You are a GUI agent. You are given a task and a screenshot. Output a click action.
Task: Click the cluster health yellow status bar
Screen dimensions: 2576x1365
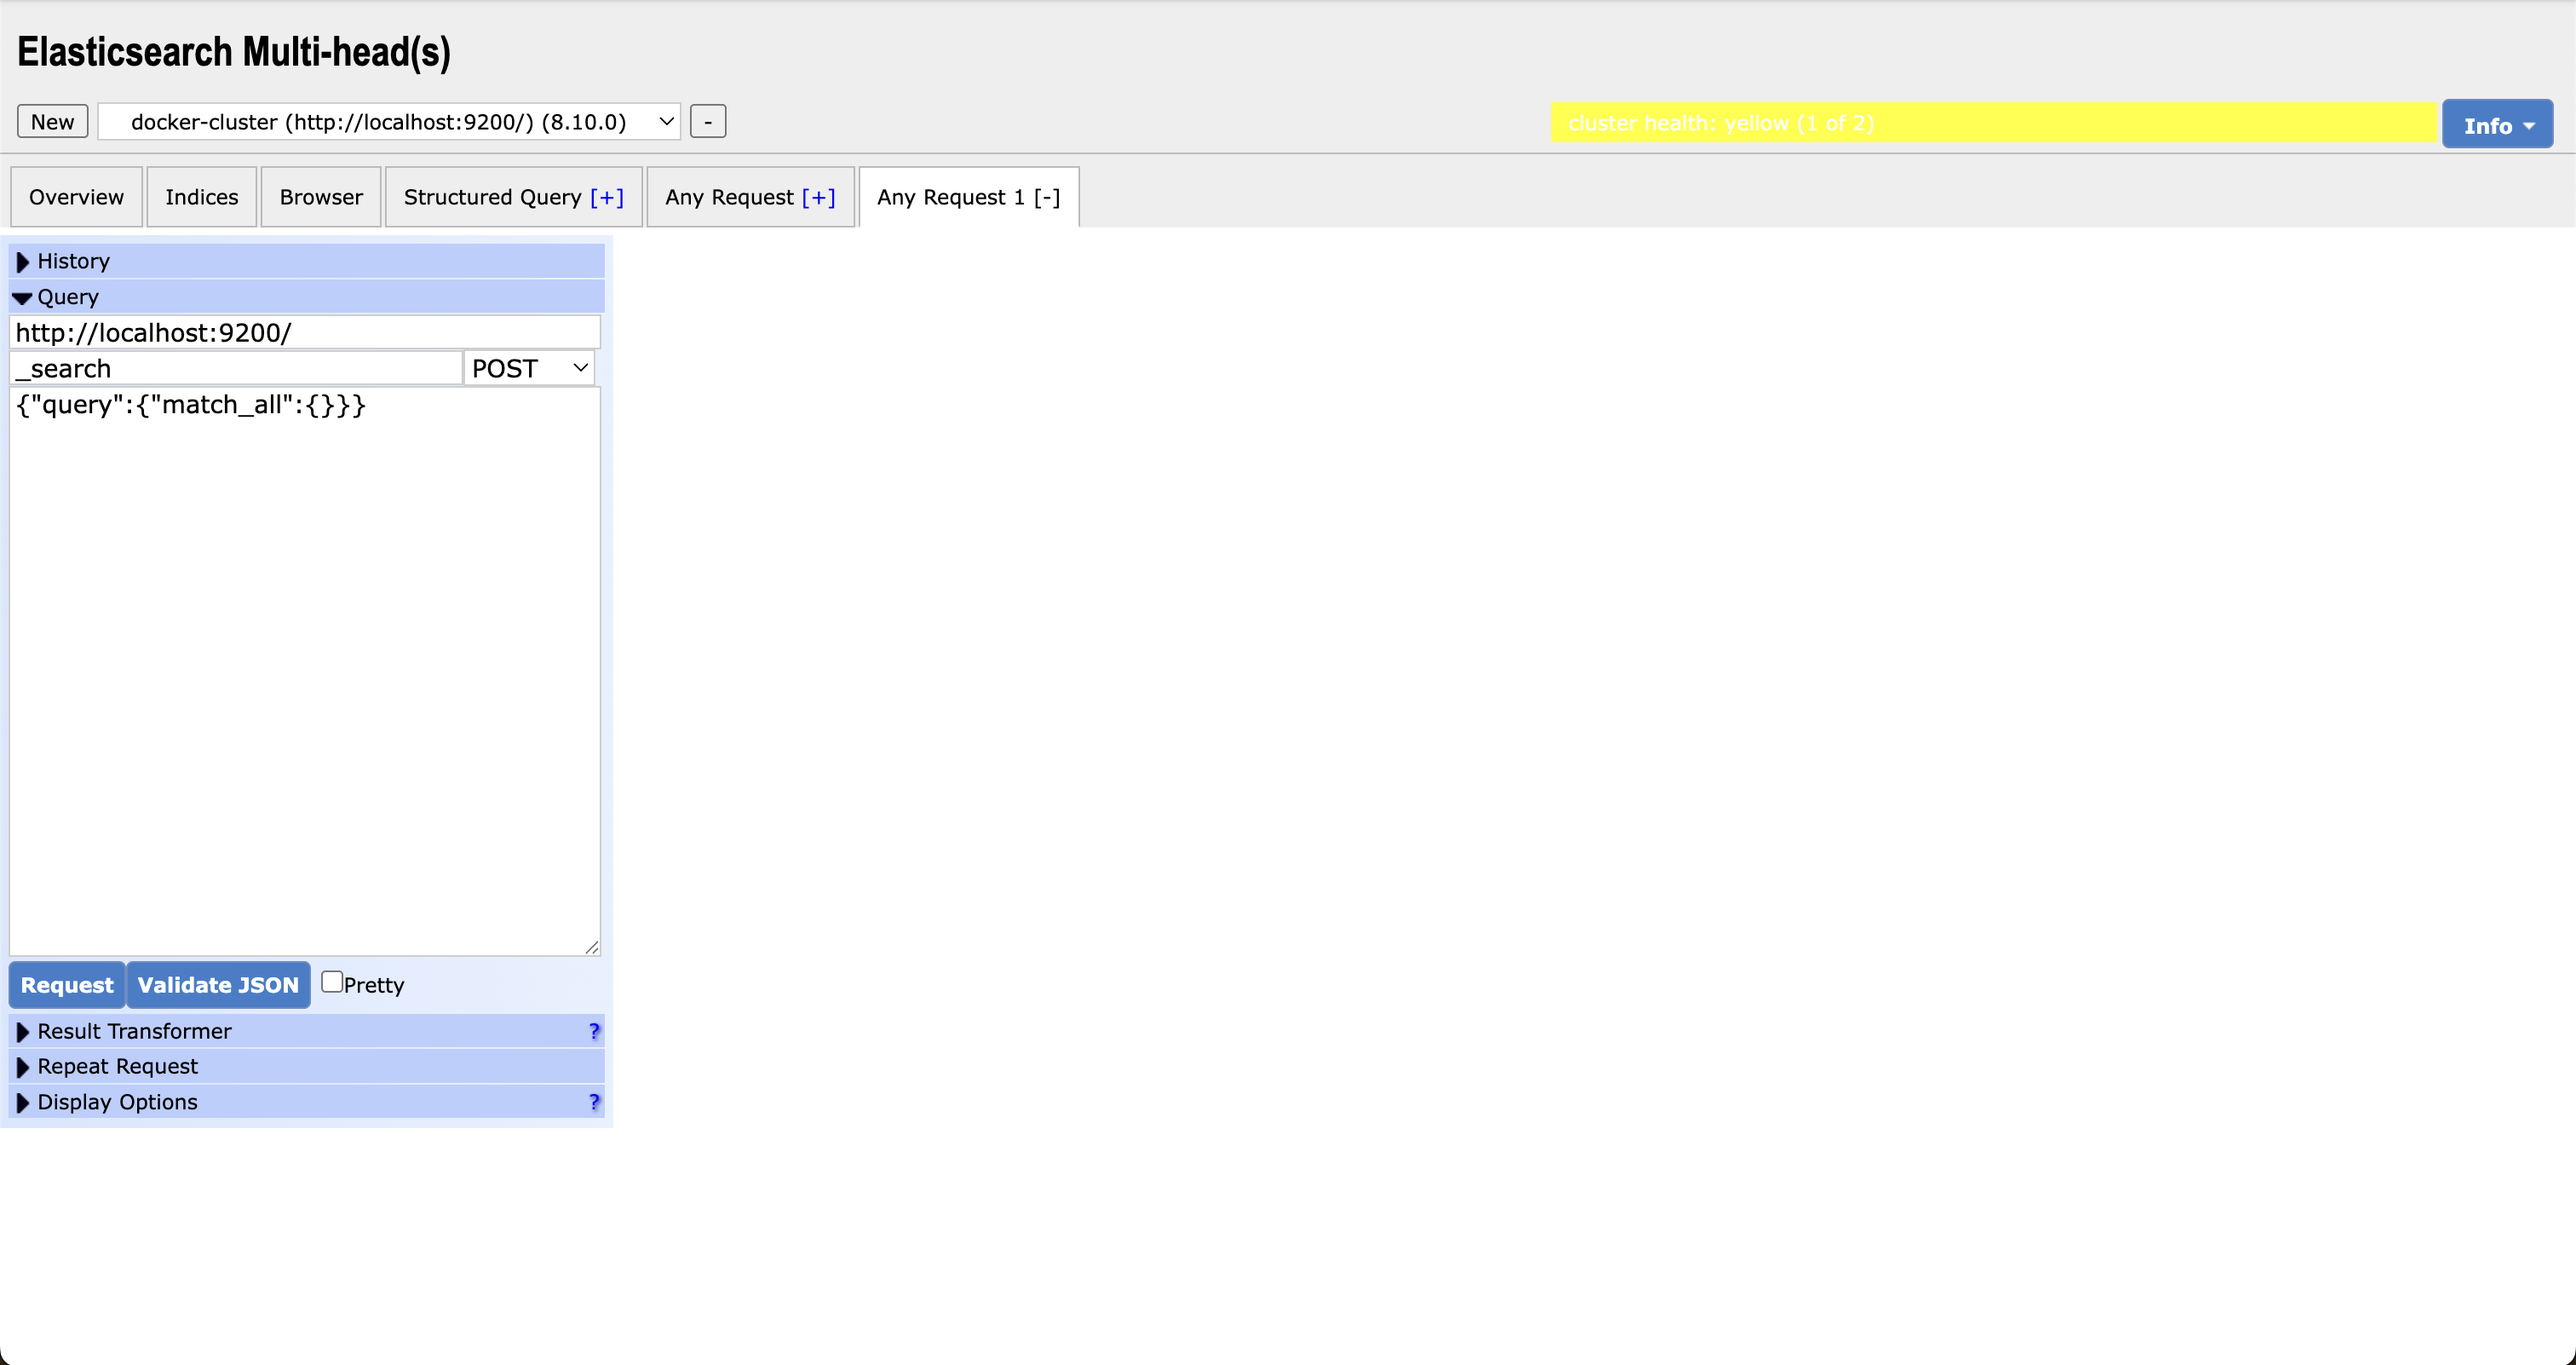pos(1993,123)
